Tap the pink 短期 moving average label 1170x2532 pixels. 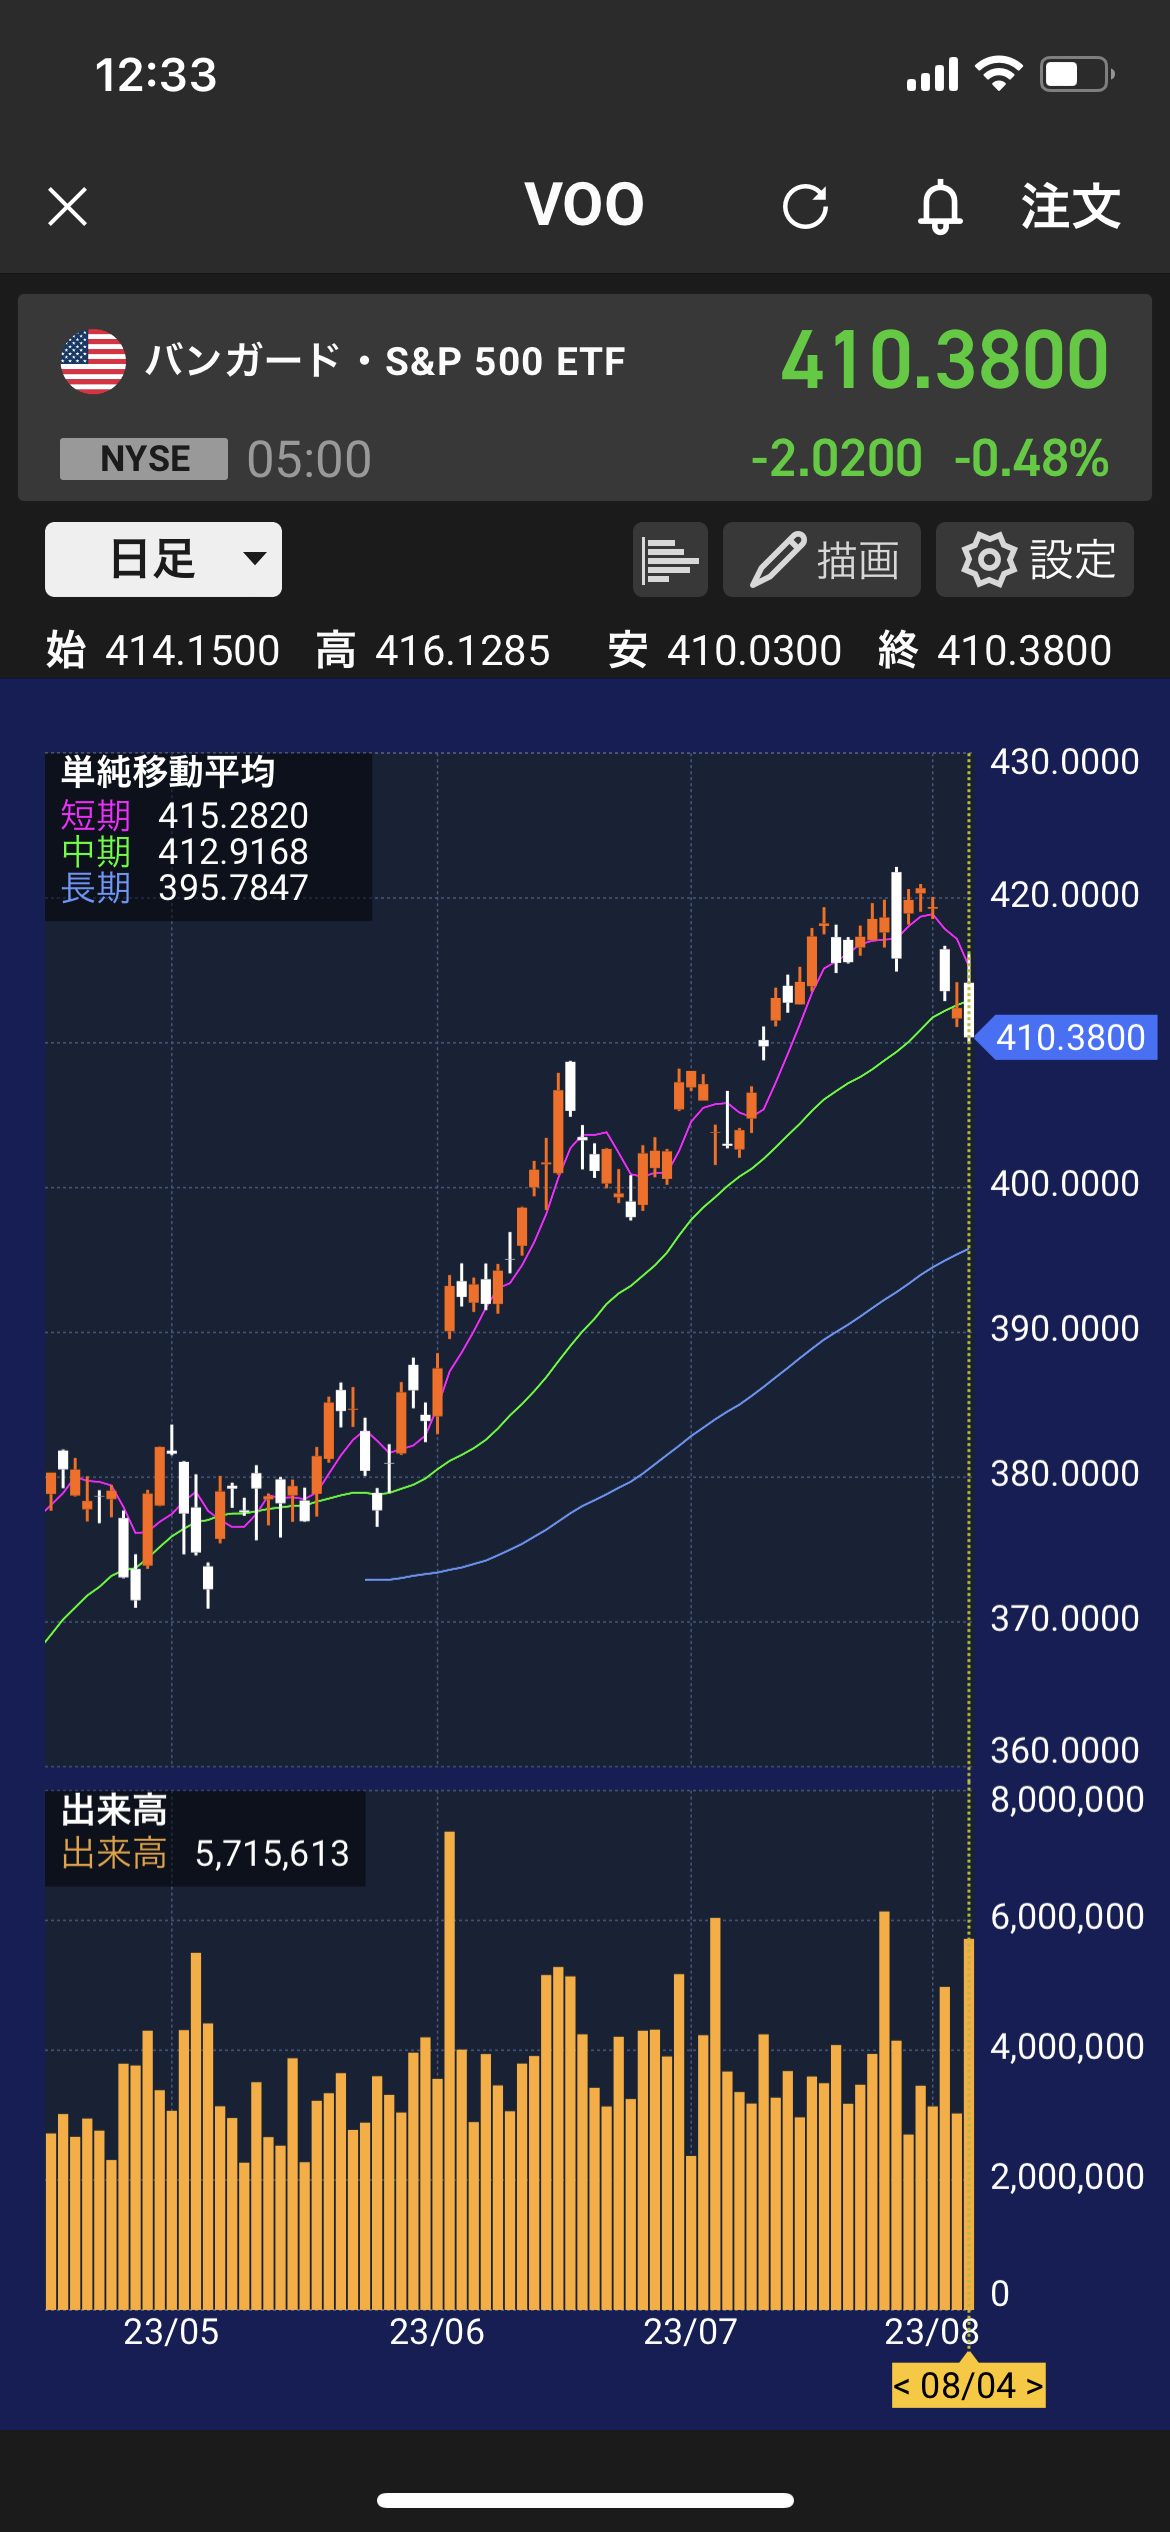pos(96,816)
